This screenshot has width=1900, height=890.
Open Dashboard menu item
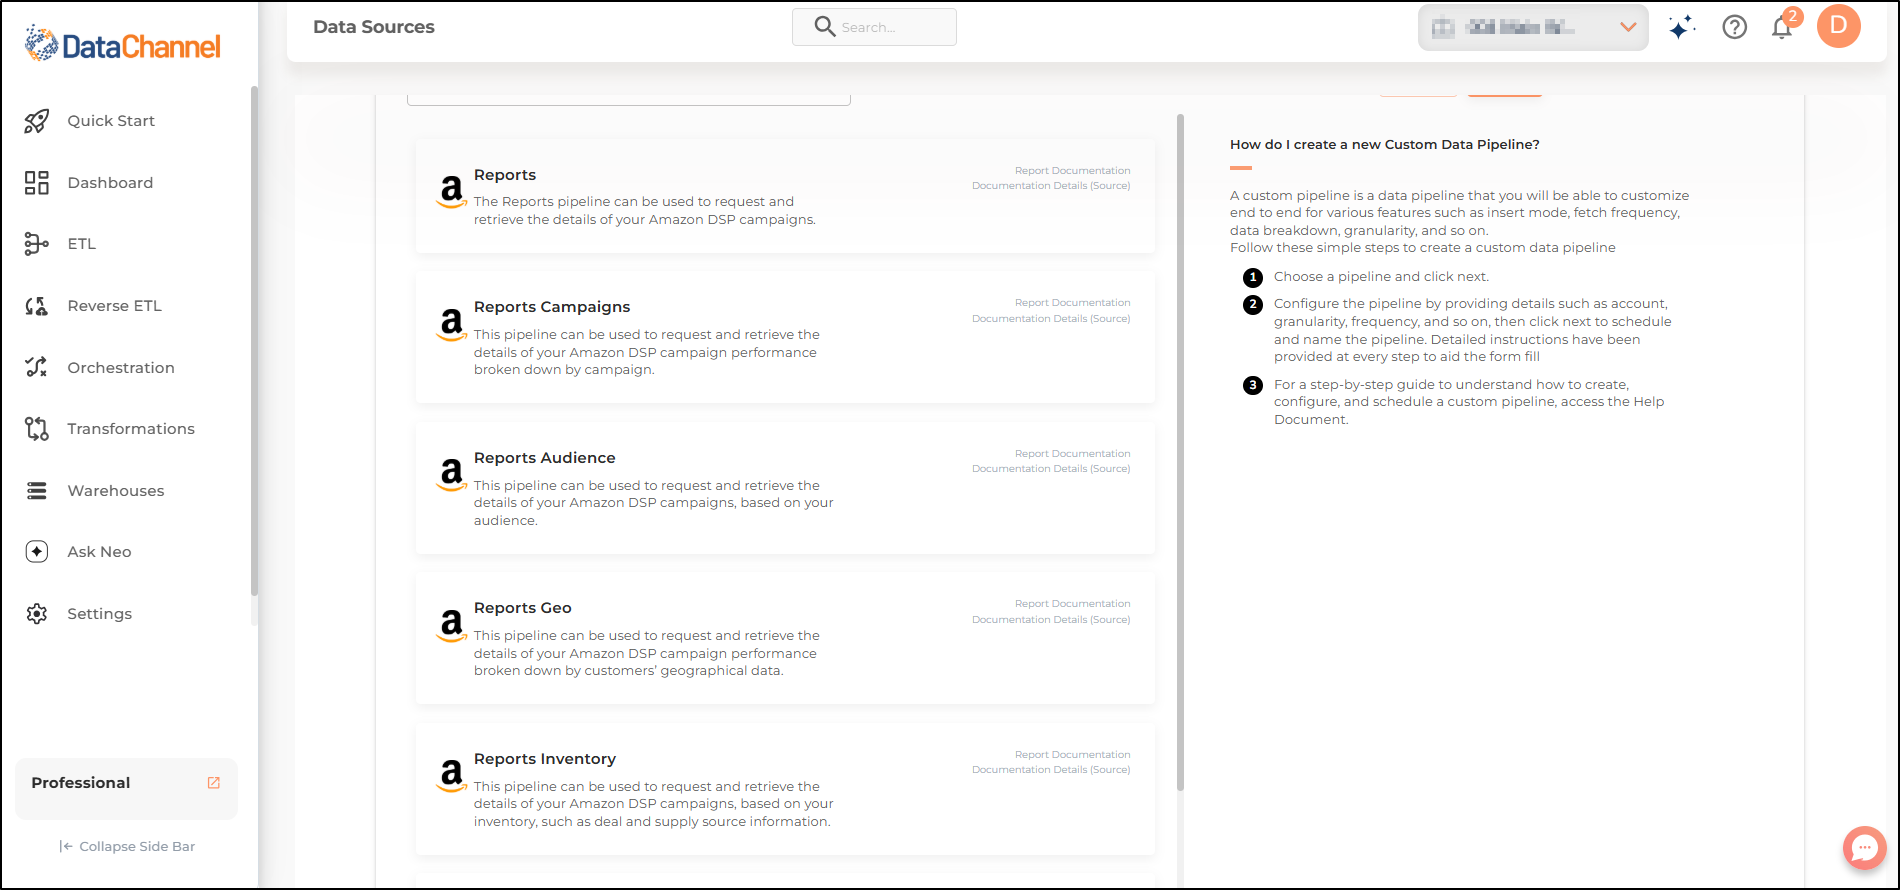[x=110, y=183]
